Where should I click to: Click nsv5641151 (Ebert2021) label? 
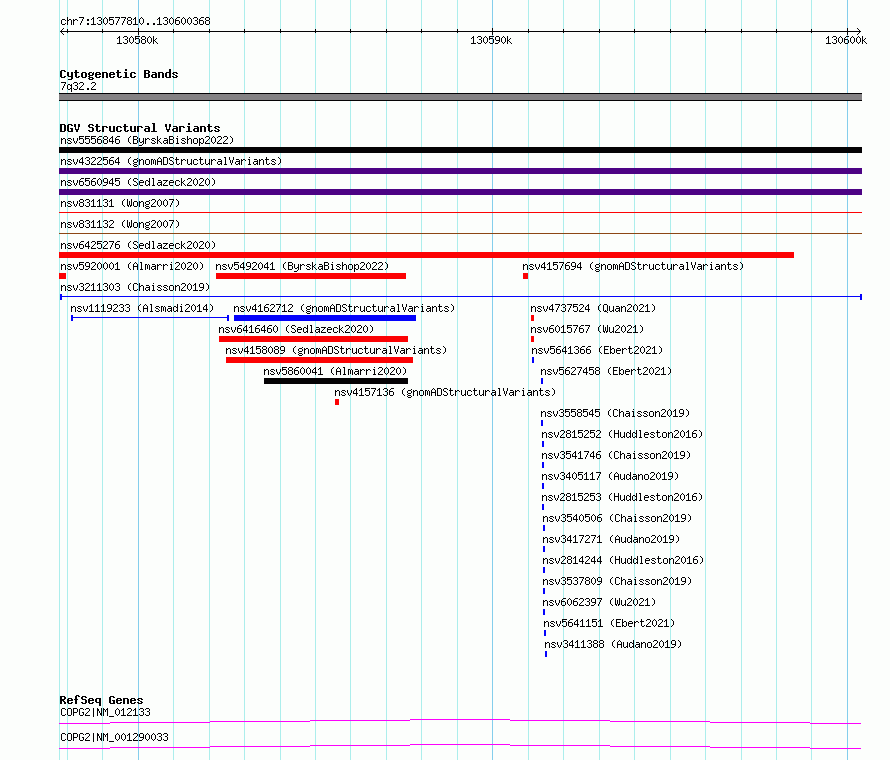[610, 623]
